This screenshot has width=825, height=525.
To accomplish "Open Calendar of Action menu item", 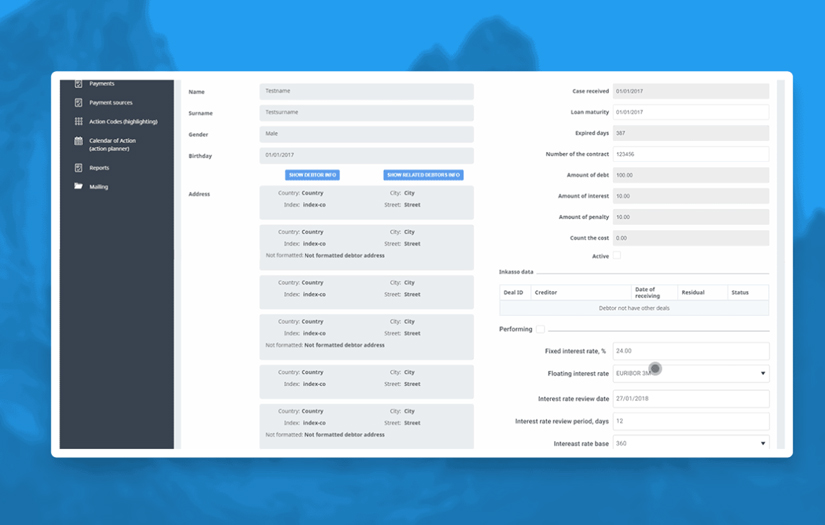I will pos(112,145).
